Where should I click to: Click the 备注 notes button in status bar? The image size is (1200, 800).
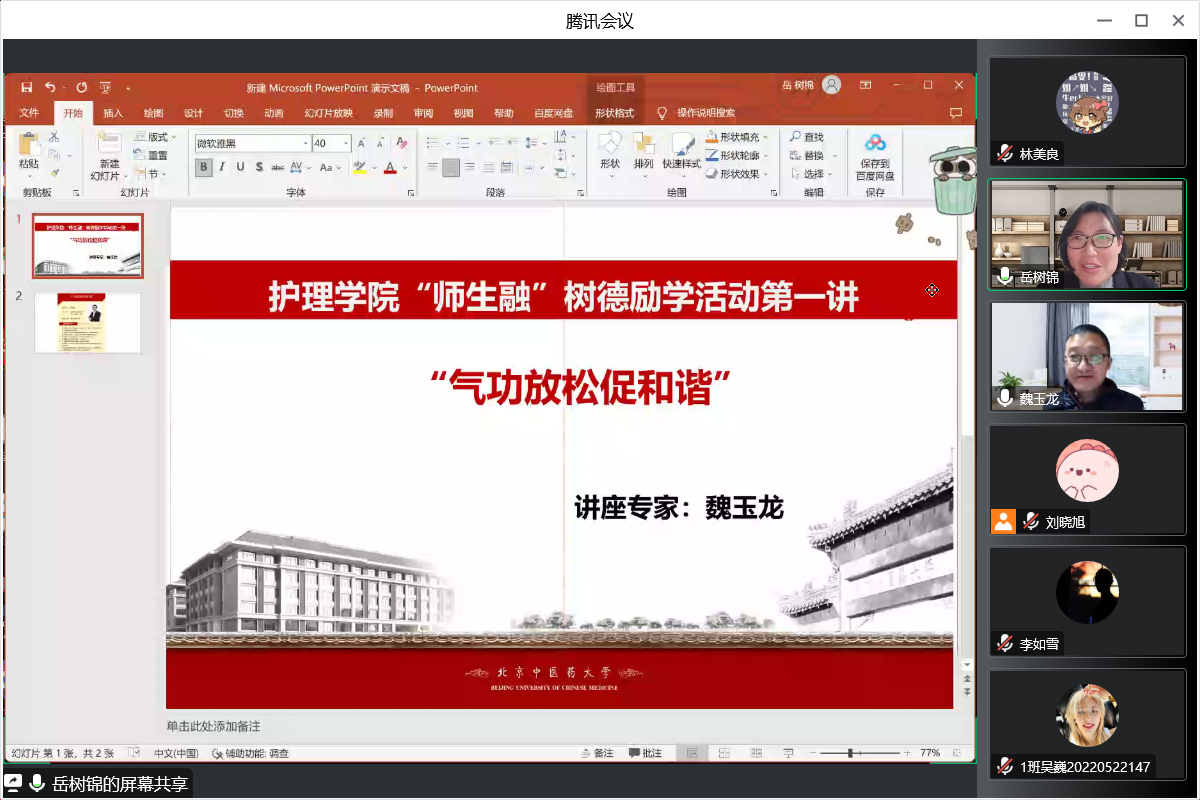point(597,753)
